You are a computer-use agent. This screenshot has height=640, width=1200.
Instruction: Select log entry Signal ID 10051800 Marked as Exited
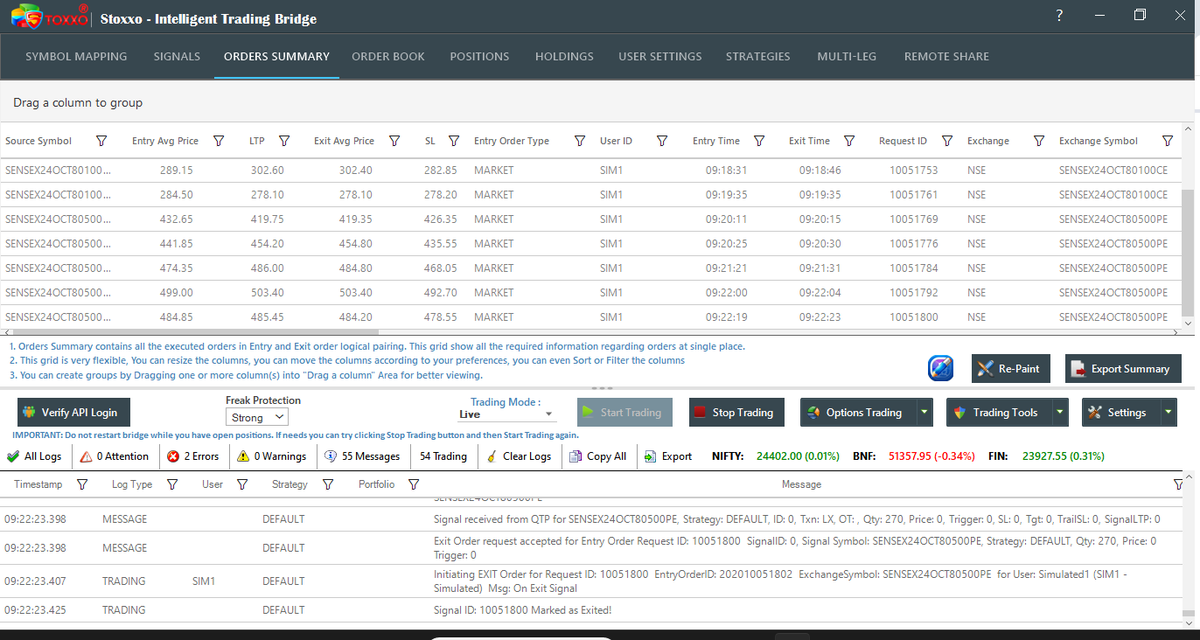590,610
